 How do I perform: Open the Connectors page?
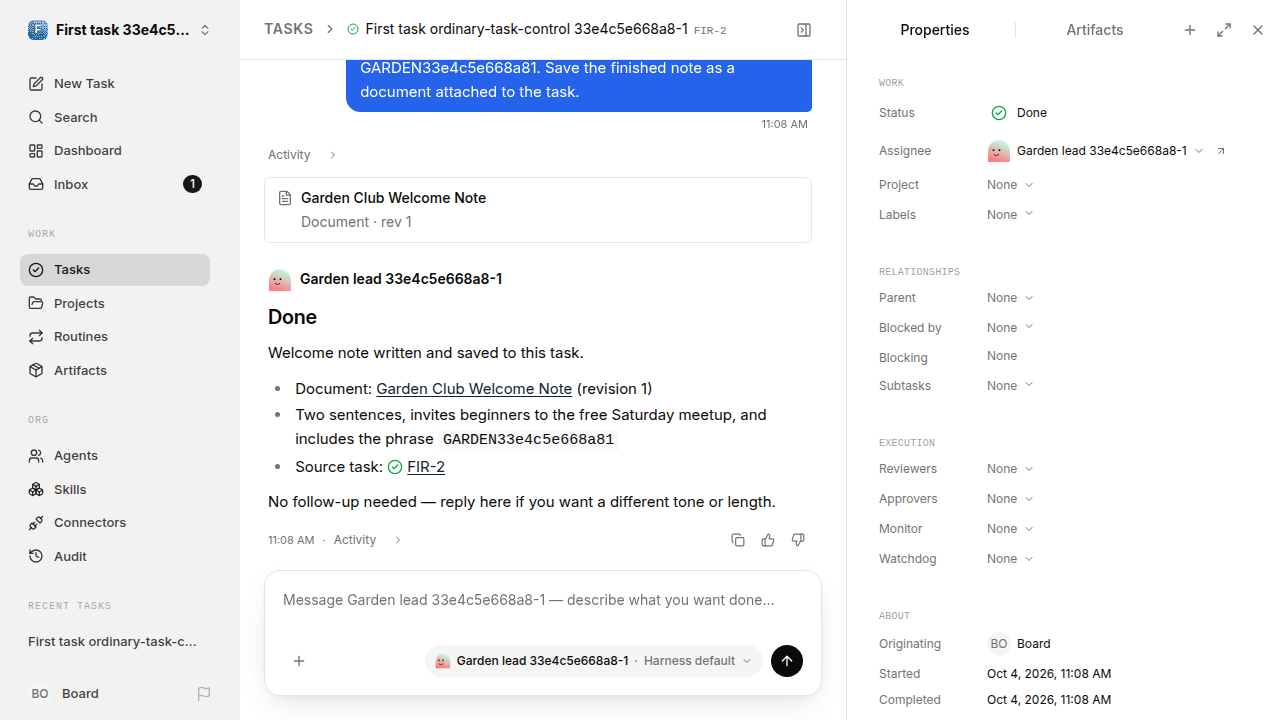(115, 523)
